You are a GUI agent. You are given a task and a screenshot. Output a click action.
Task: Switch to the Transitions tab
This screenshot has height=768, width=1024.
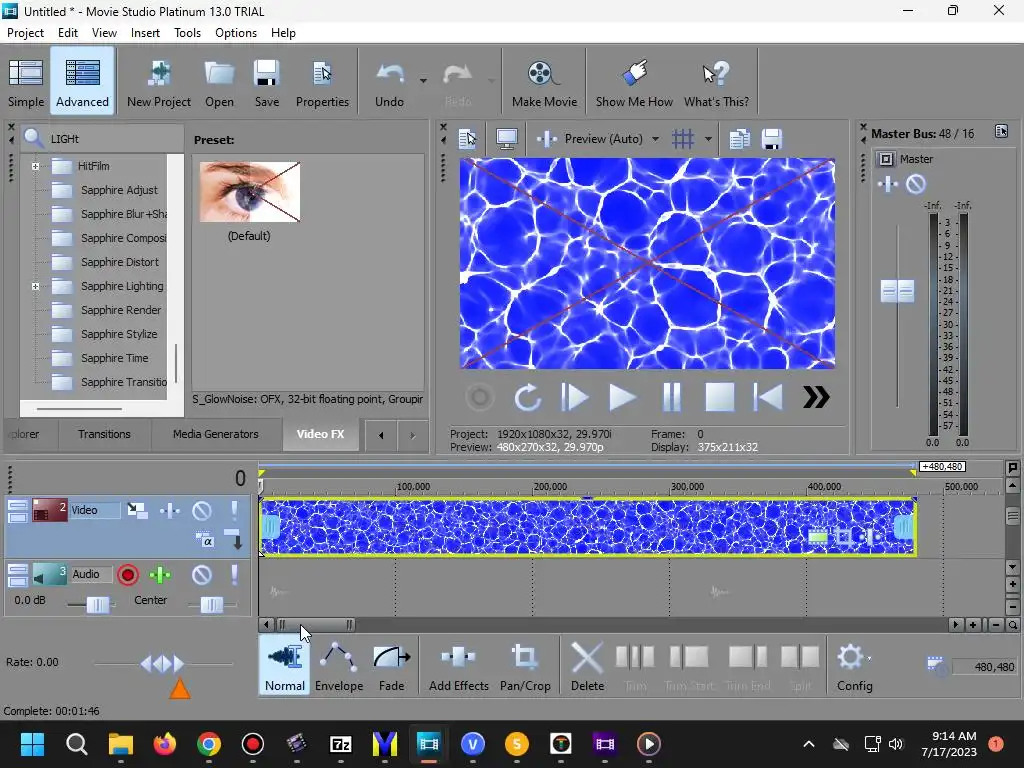pyautogui.click(x=104, y=434)
